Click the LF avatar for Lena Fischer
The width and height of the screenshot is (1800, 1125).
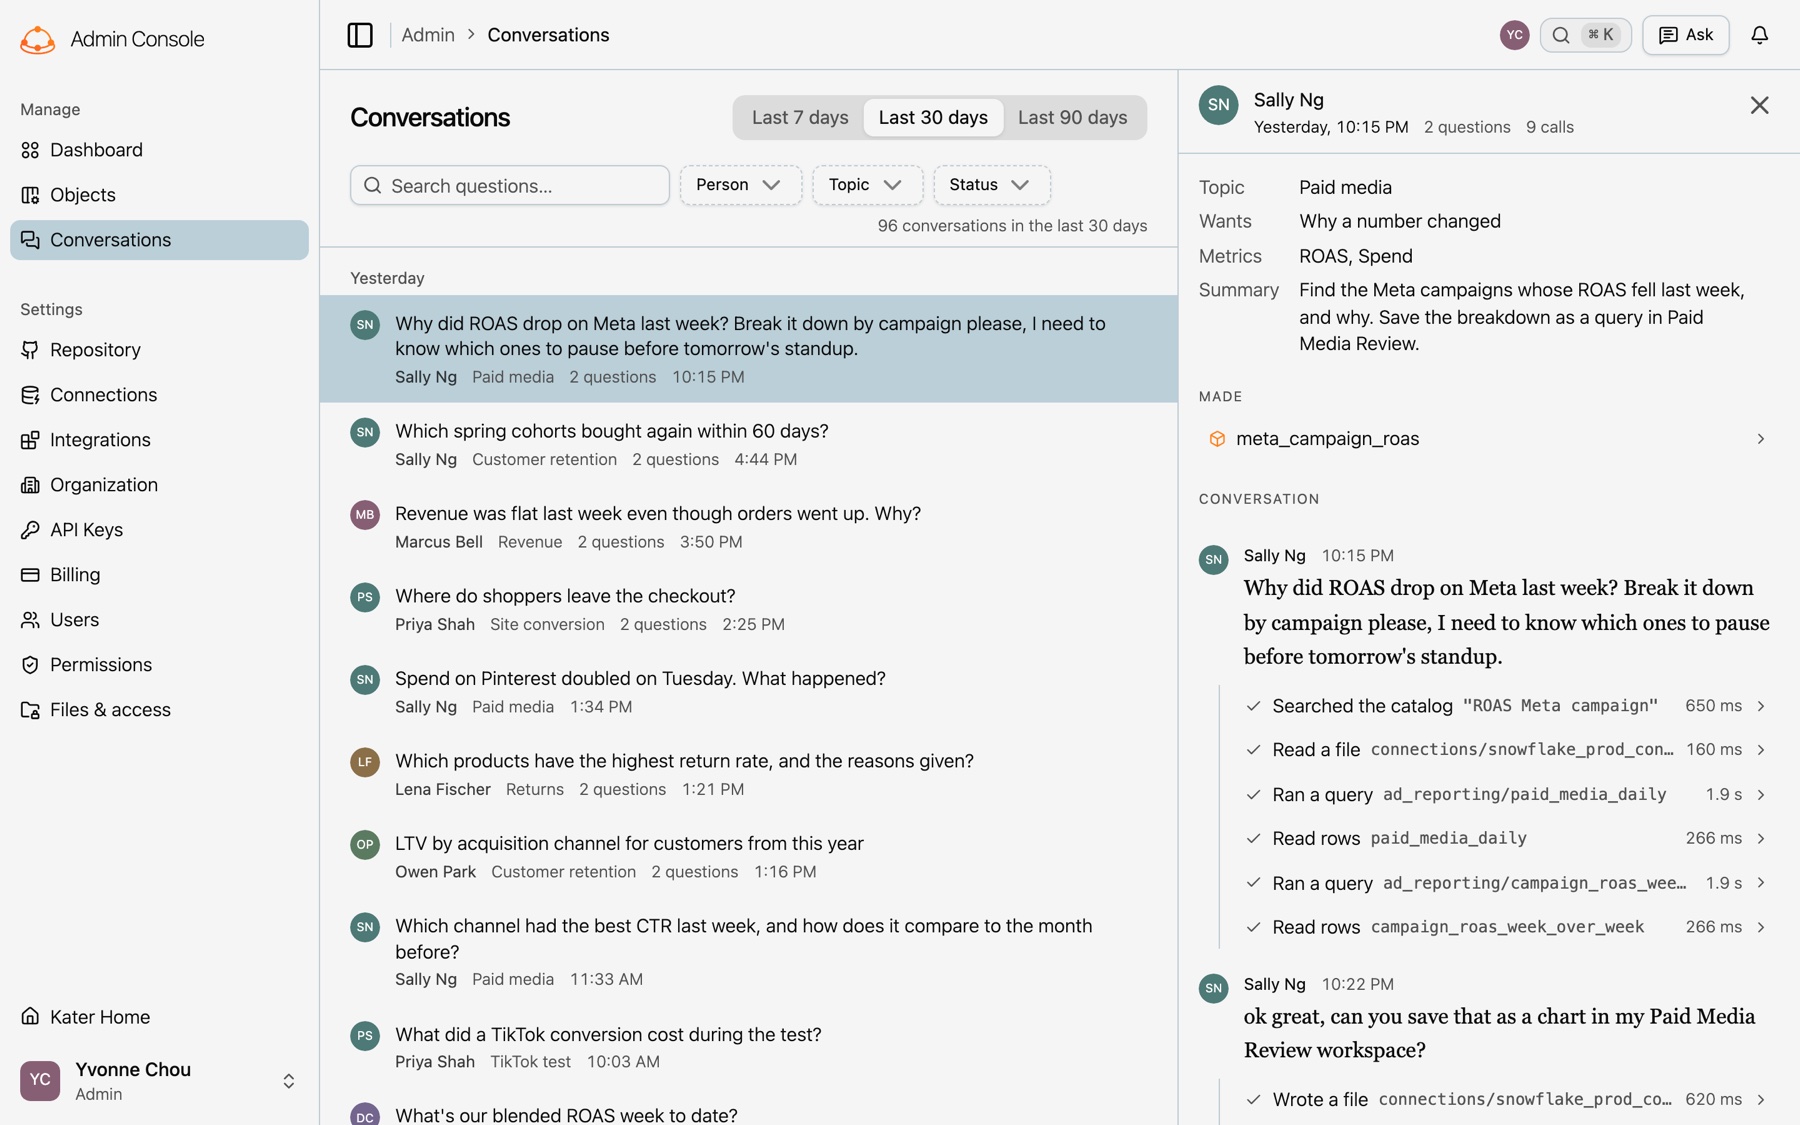click(x=364, y=762)
